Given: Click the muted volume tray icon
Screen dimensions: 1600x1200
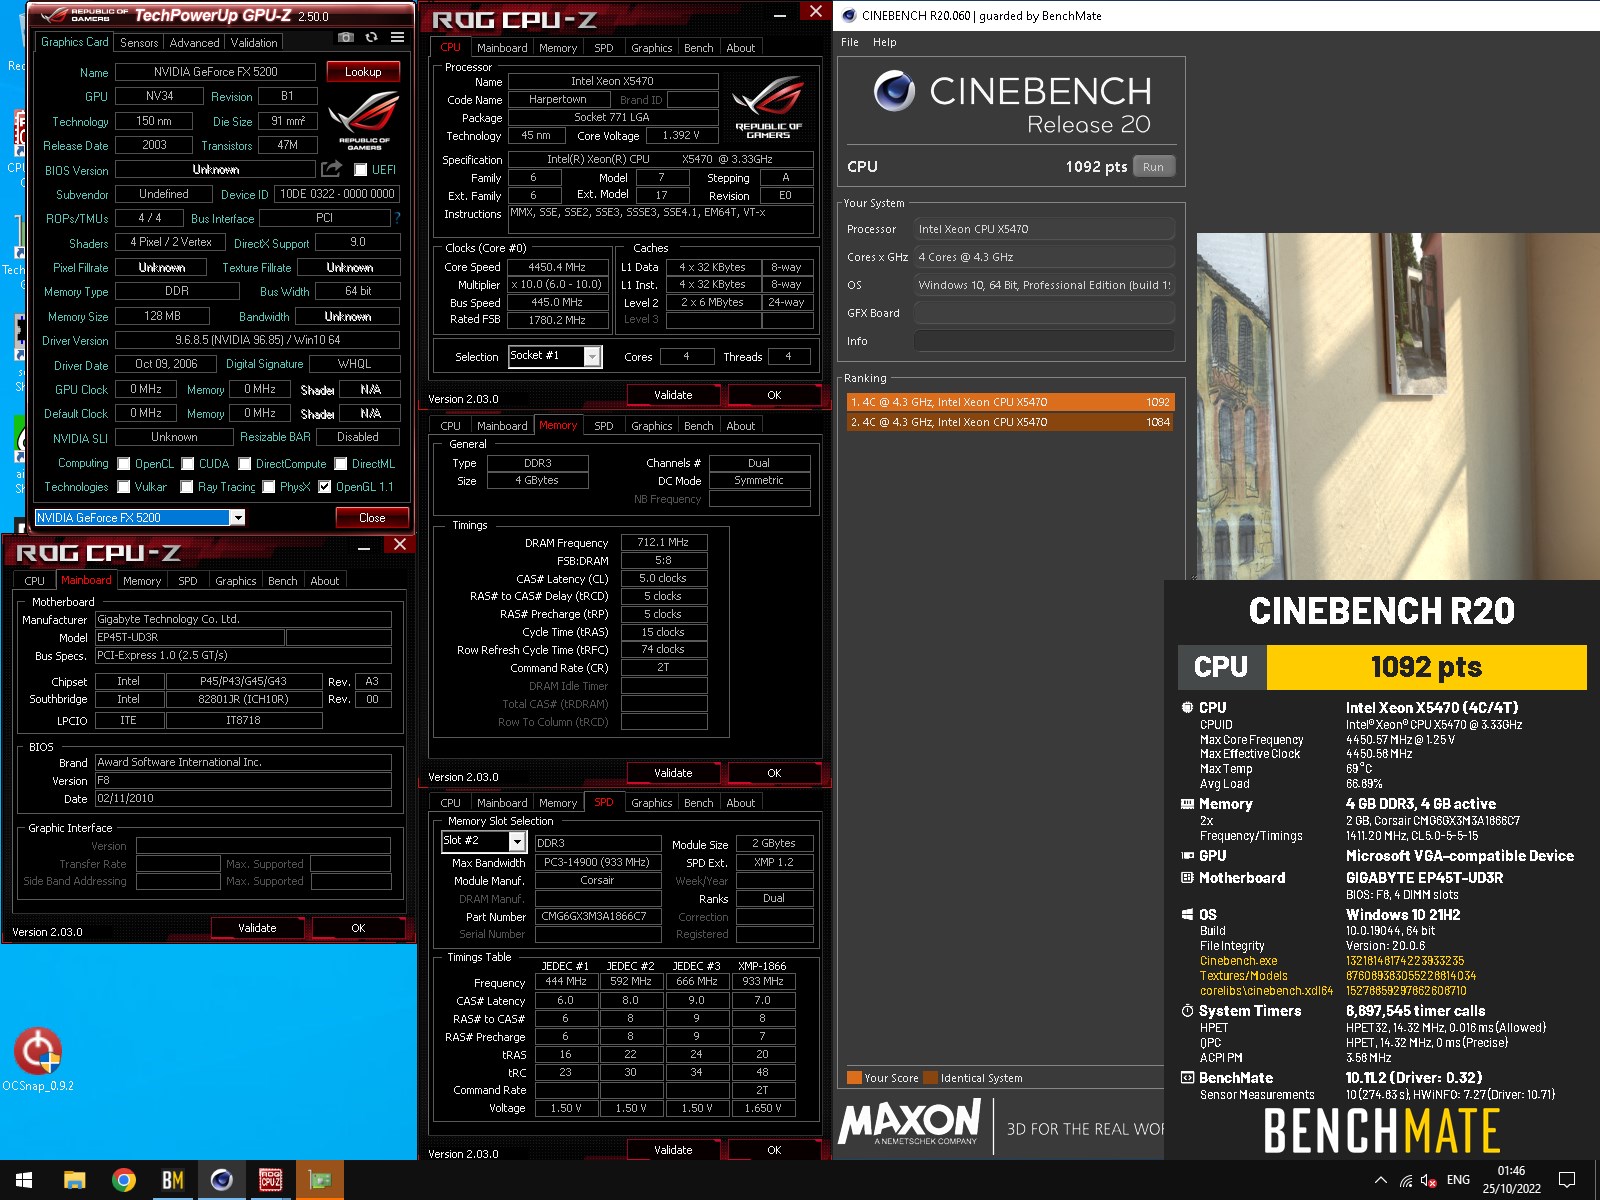Looking at the screenshot, I should pos(1429,1180).
